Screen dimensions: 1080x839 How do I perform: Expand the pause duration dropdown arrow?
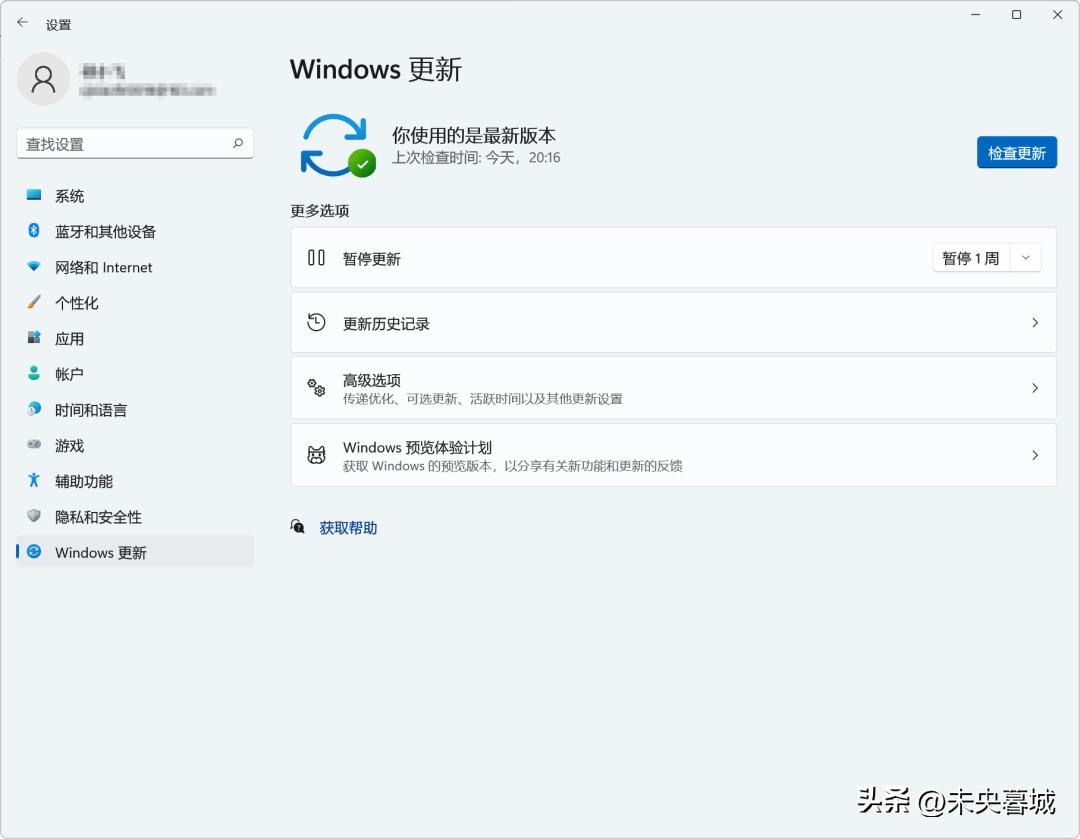(1026, 258)
